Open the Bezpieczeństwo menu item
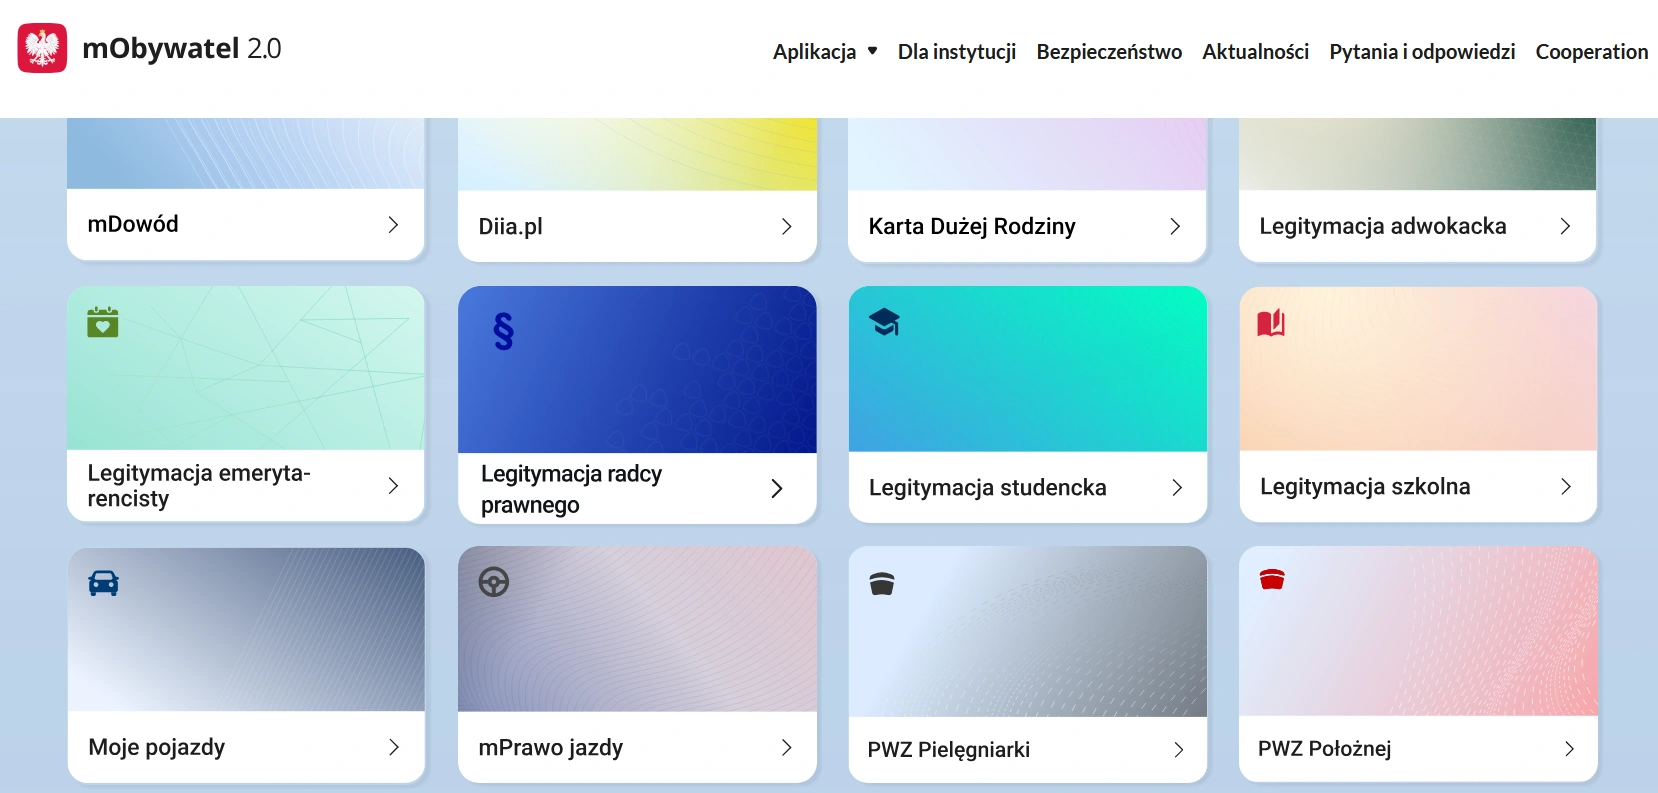Screen dimensions: 1658x793 pos(1109,52)
